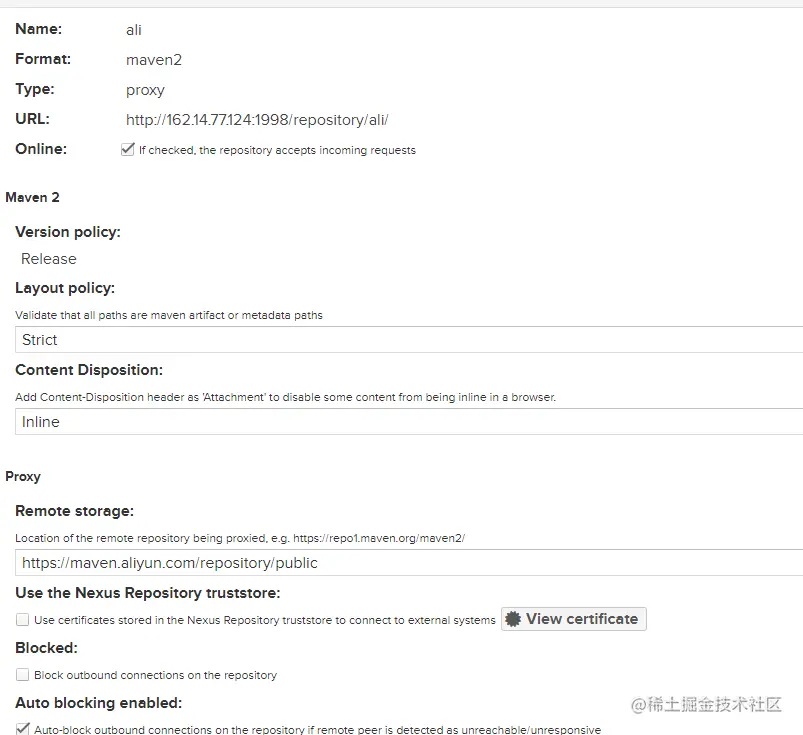Click help text 'Validate that all paths are maven artifact'

pyautogui.click(x=169, y=315)
